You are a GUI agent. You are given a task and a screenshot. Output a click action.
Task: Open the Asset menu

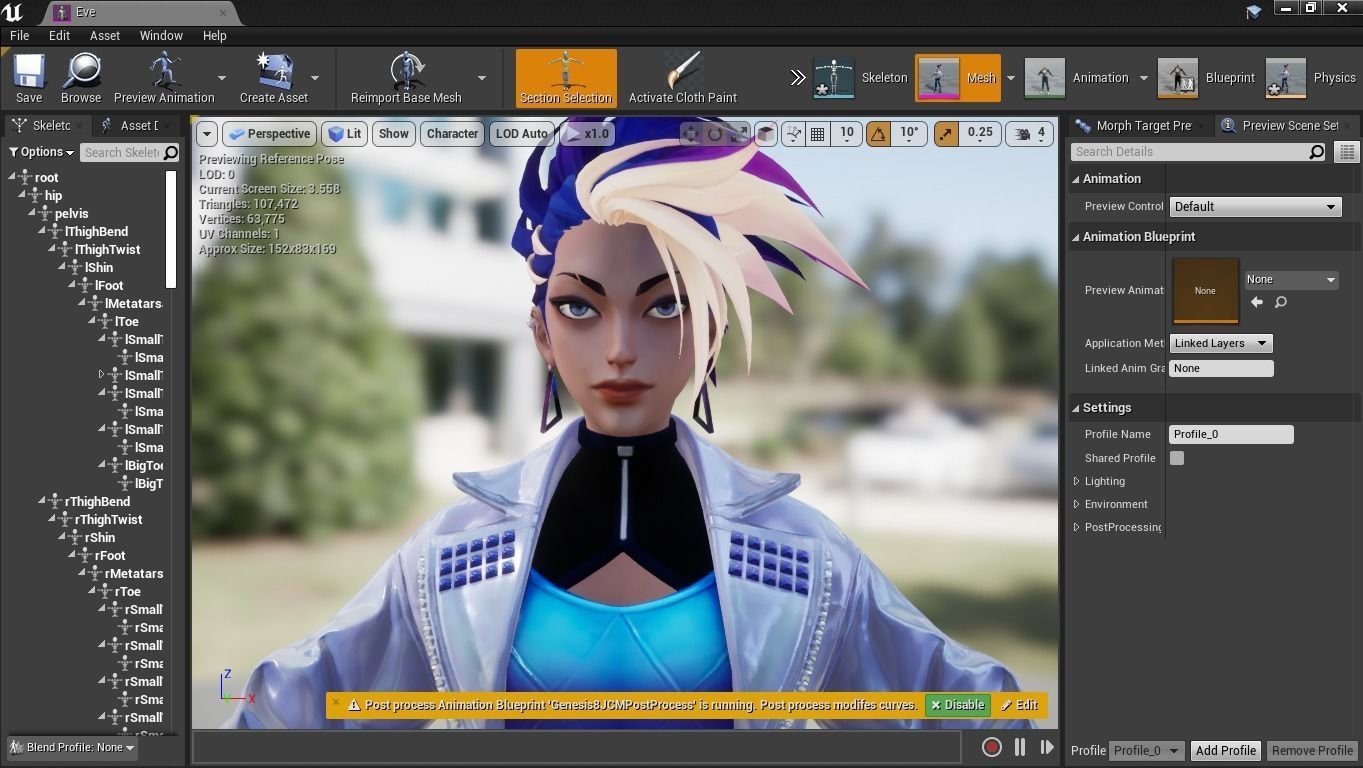pyautogui.click(x=105, y=36)
